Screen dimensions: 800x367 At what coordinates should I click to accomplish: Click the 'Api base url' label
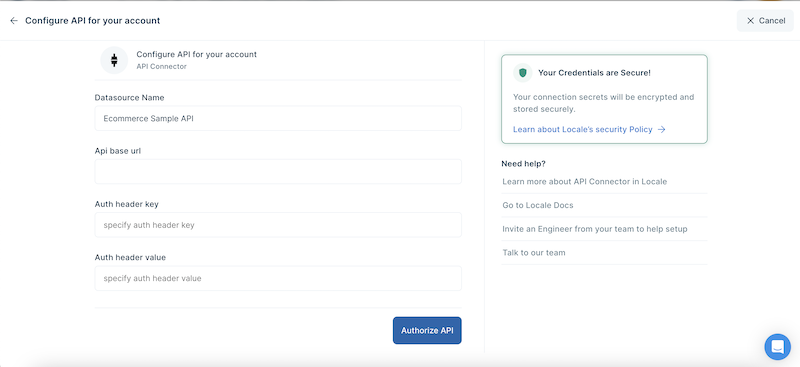pos(118,151)
